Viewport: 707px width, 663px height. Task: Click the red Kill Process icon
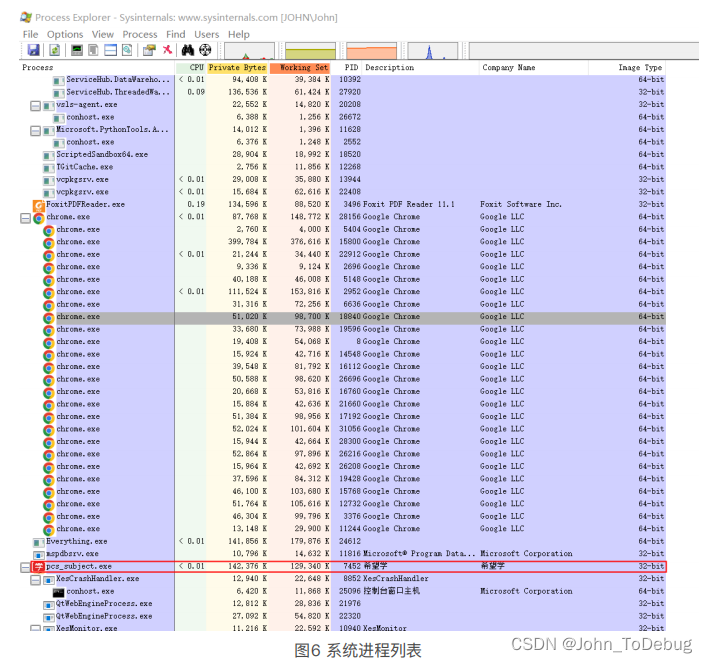pyautogui.click(x=167, y=50)
